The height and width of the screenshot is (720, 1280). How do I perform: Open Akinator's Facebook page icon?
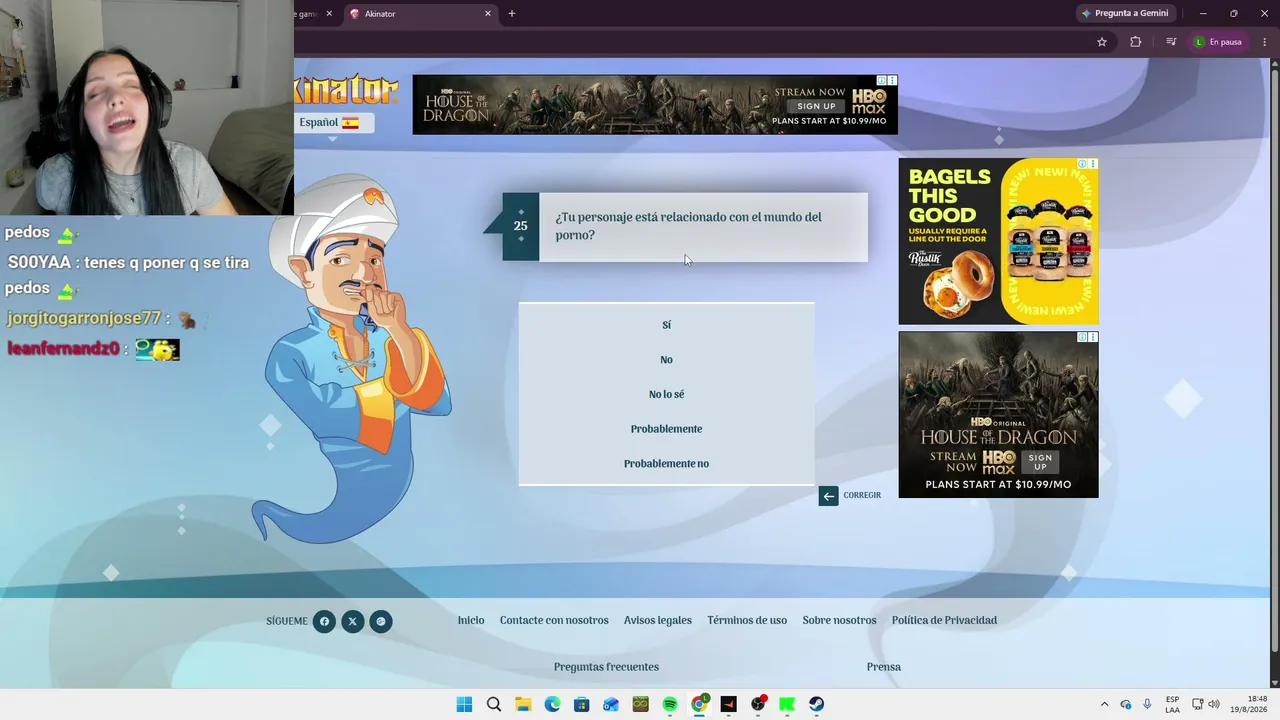point(324,622)
